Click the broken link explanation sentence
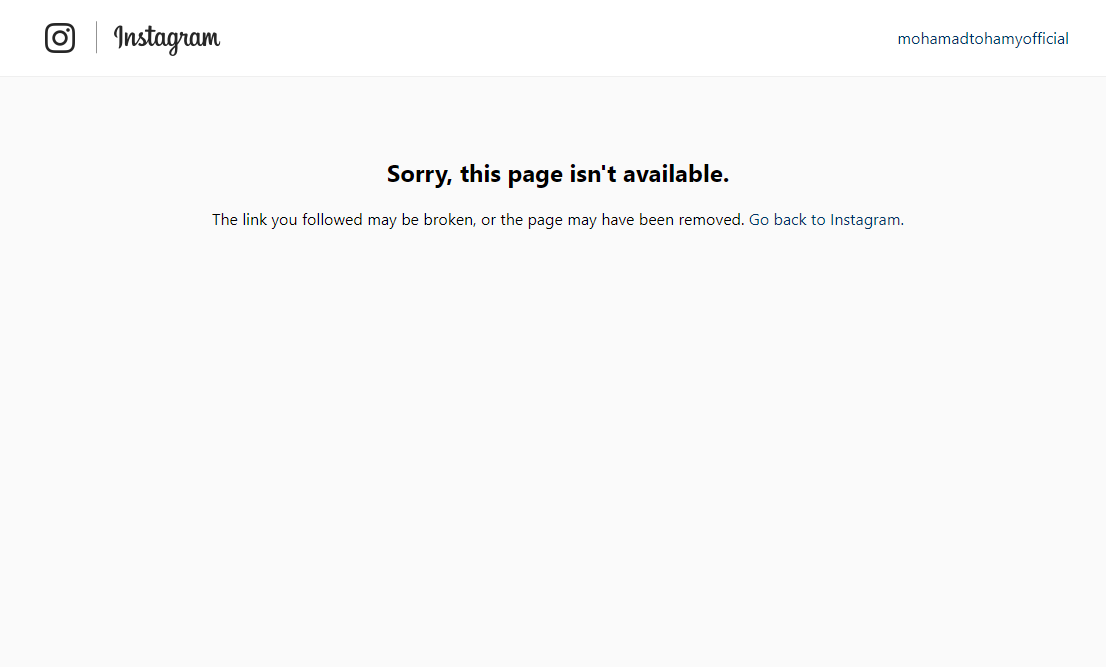 (478, 220)
